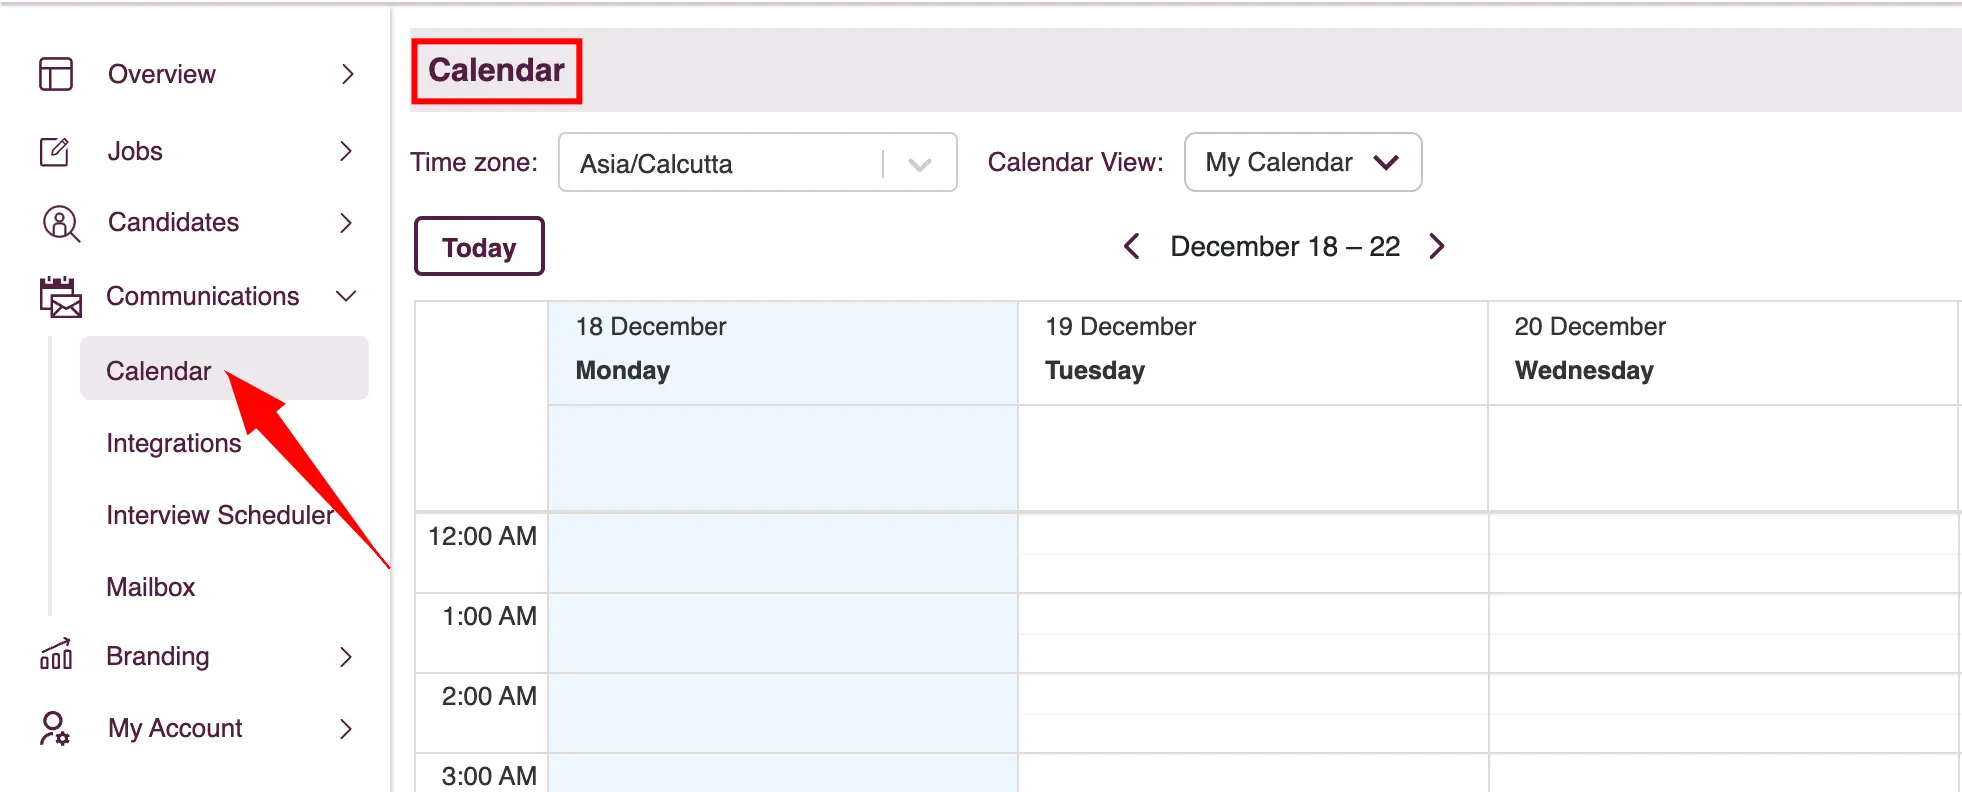Click the Candidates person-search icon

[x=60, y=223]
